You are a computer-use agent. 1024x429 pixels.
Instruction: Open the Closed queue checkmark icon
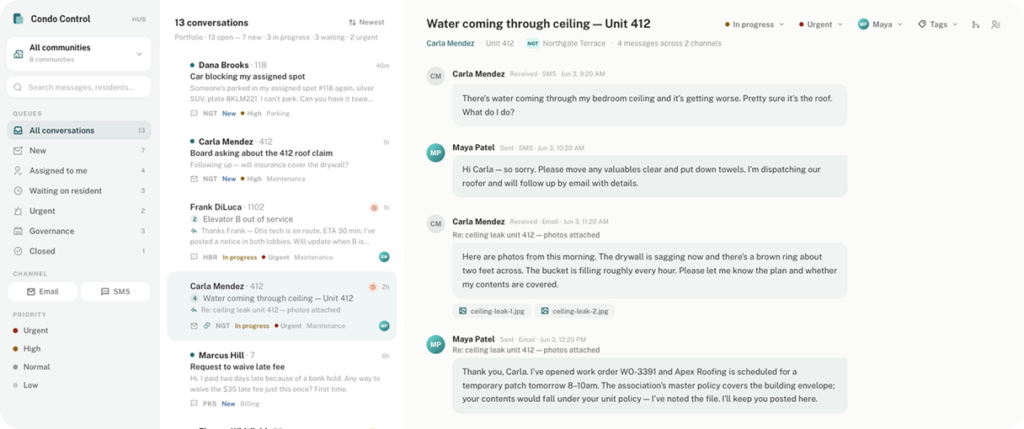pyautogui.click(x=18, y=251)
